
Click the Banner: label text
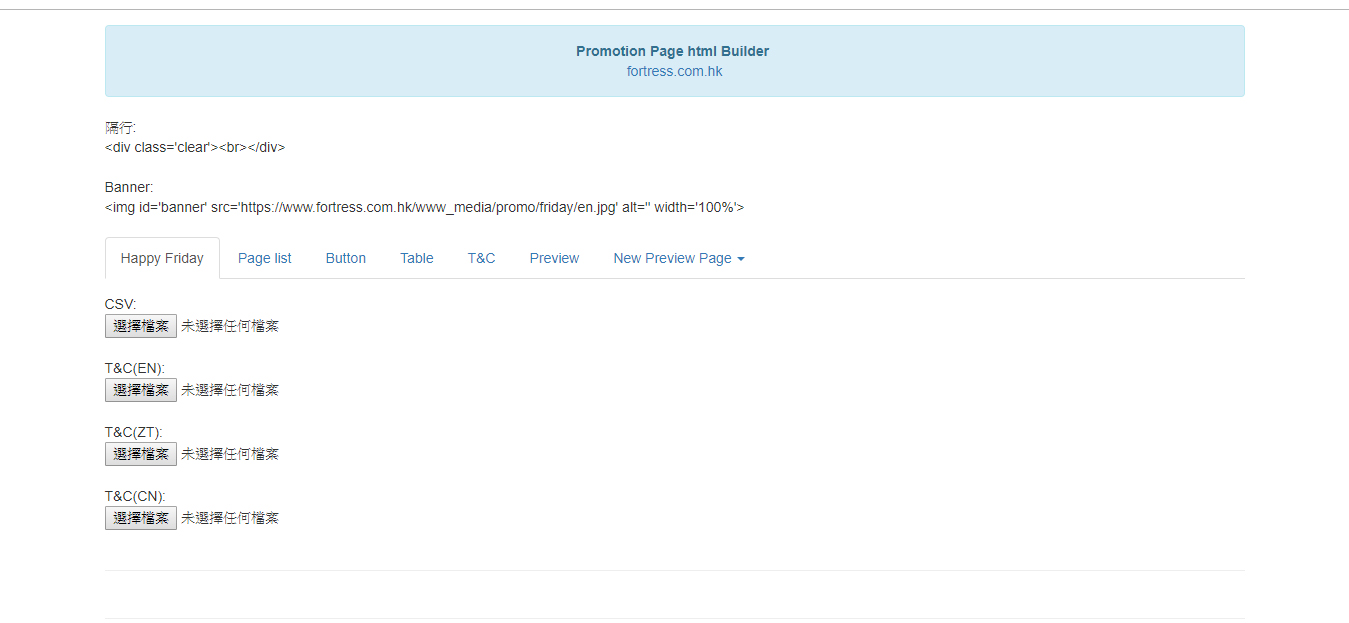(129, 187)
